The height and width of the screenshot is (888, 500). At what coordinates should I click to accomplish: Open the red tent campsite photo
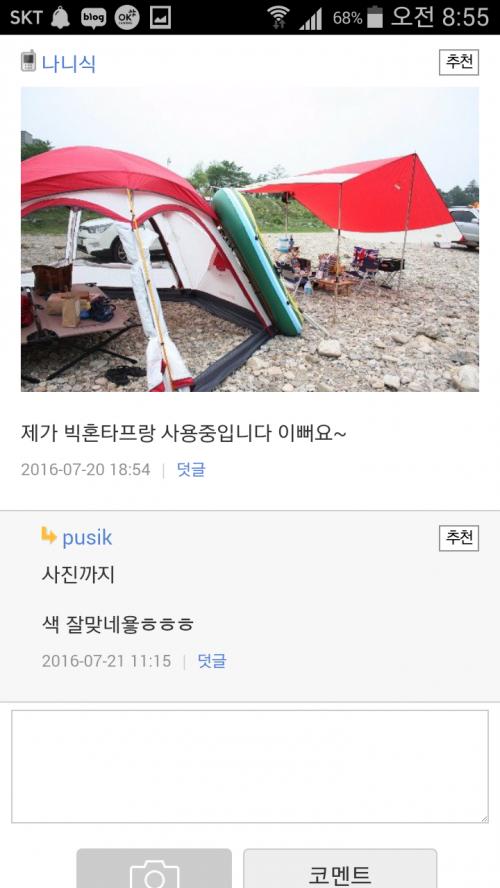(250, 239)
